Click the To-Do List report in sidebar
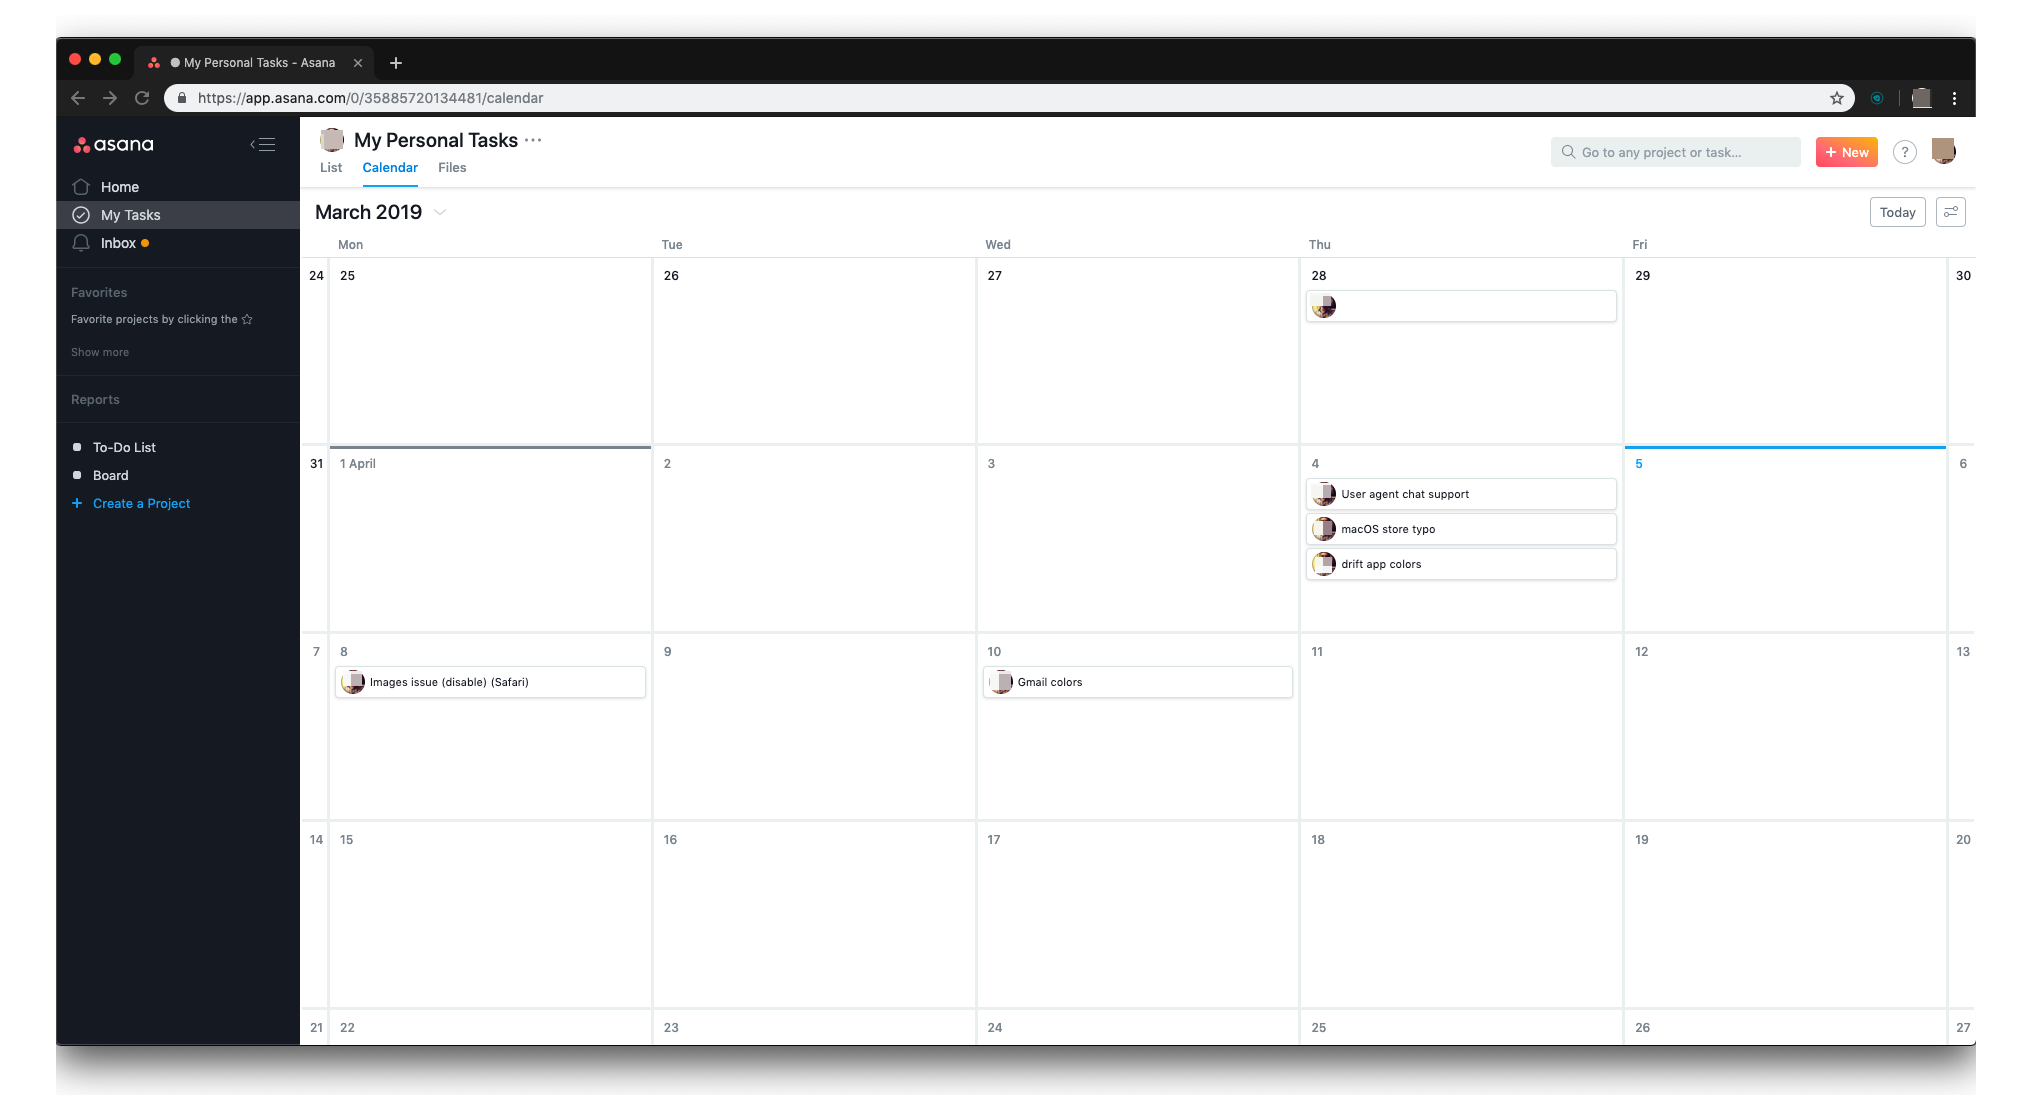 click(124, 446)
